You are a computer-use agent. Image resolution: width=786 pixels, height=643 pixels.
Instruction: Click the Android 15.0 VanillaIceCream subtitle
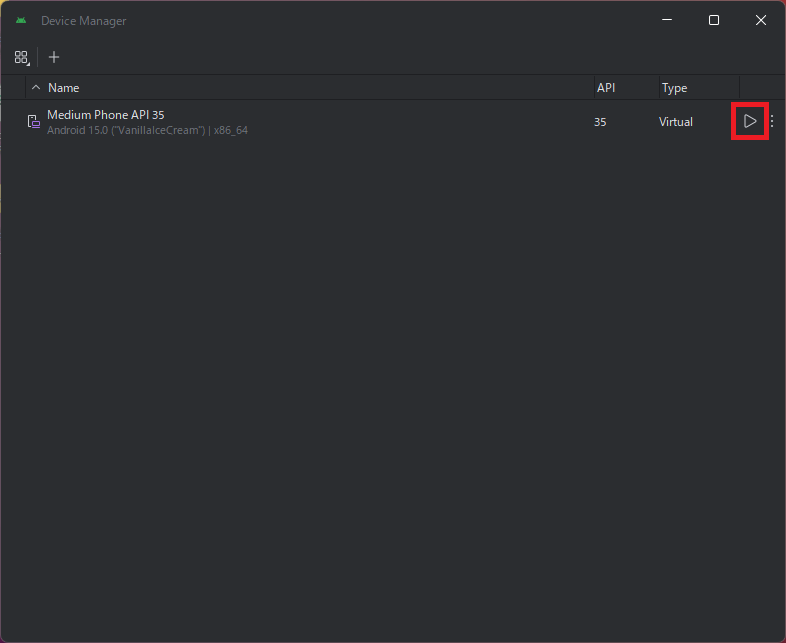click(x=147, y=130)
